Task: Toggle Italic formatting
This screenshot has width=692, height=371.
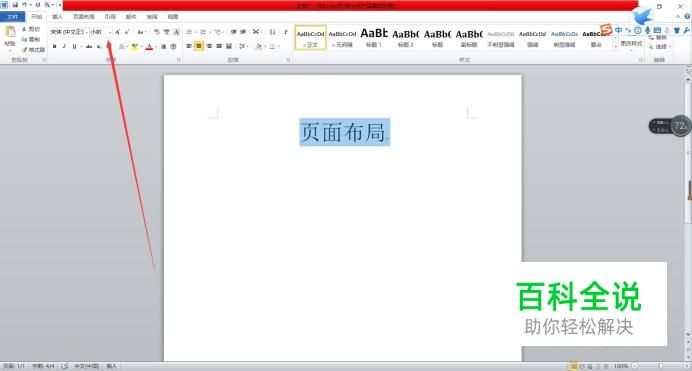Action: click(64, 46)
